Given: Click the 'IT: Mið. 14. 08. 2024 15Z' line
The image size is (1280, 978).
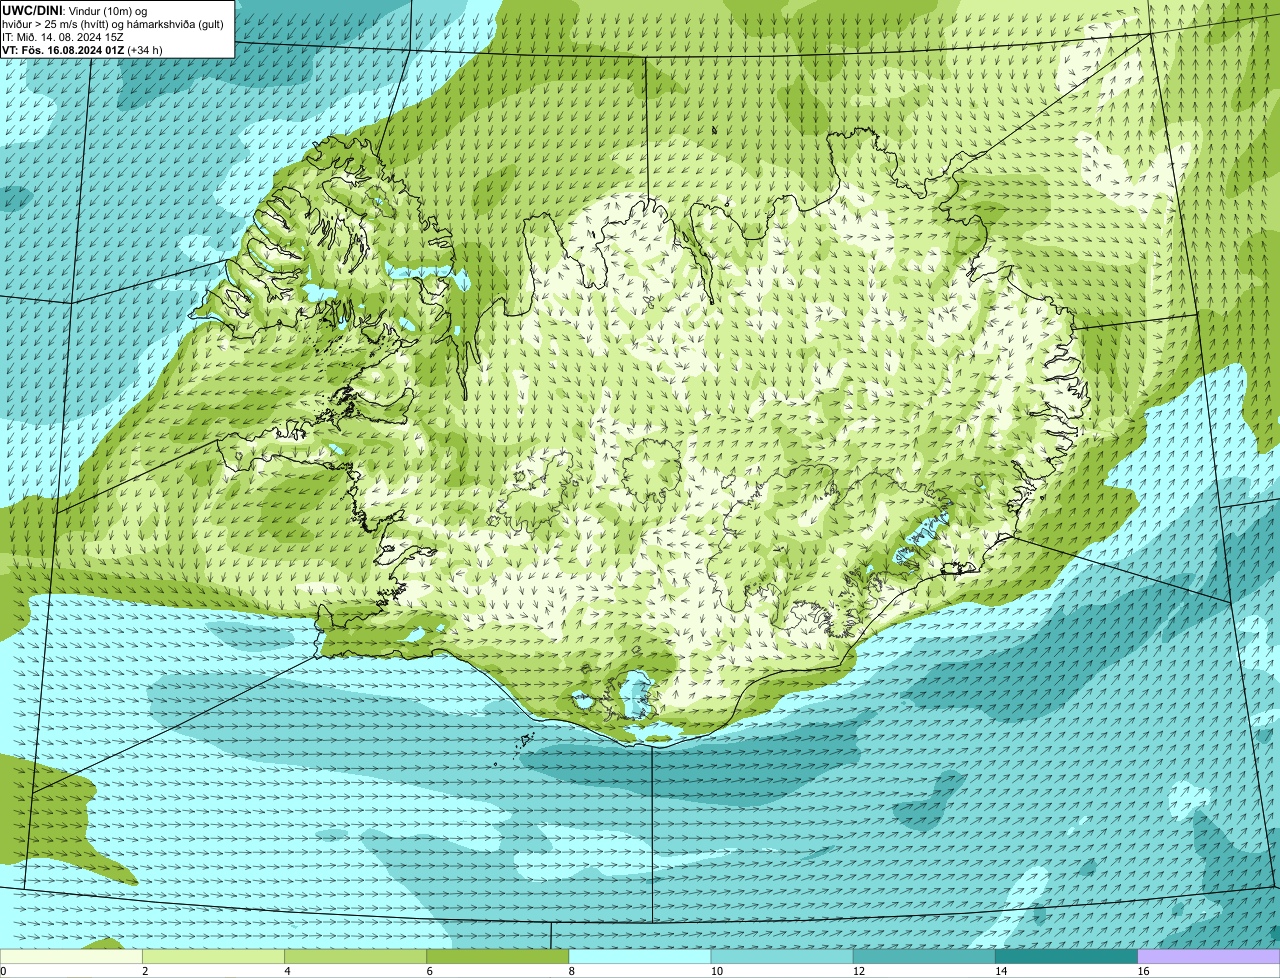Looking at the screenshot, I should coord(63,36).
